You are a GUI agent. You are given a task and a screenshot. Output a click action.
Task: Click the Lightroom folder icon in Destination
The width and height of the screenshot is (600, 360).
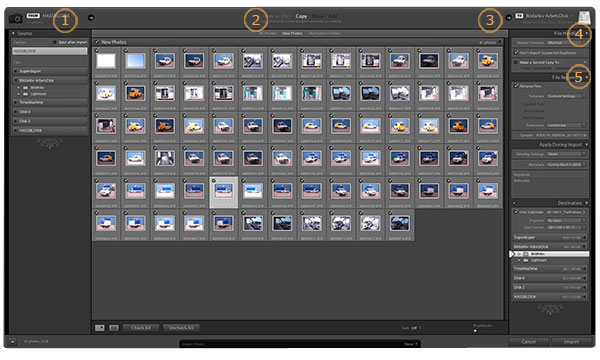coord(526,260)
